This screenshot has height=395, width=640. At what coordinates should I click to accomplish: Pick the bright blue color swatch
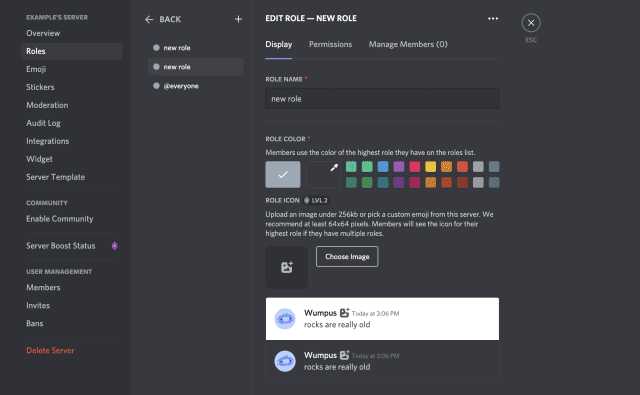(x=383, y=166)
